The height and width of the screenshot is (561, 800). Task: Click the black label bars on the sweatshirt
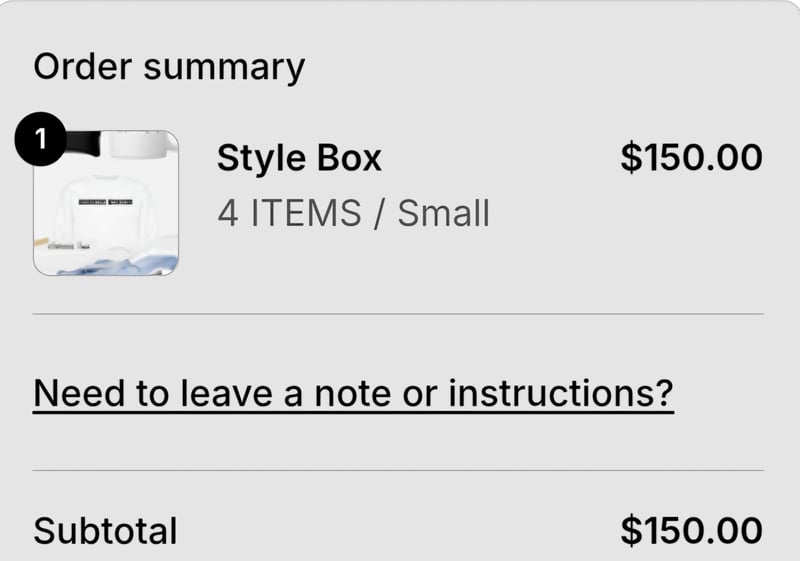coord(107,201)
